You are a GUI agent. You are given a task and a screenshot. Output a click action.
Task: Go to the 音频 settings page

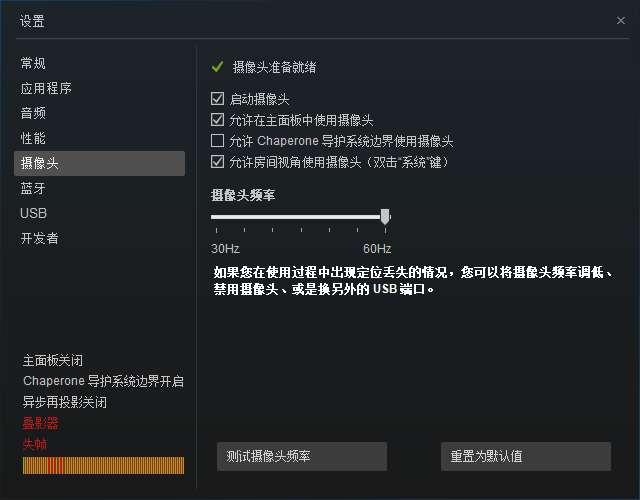pos(33,113)
